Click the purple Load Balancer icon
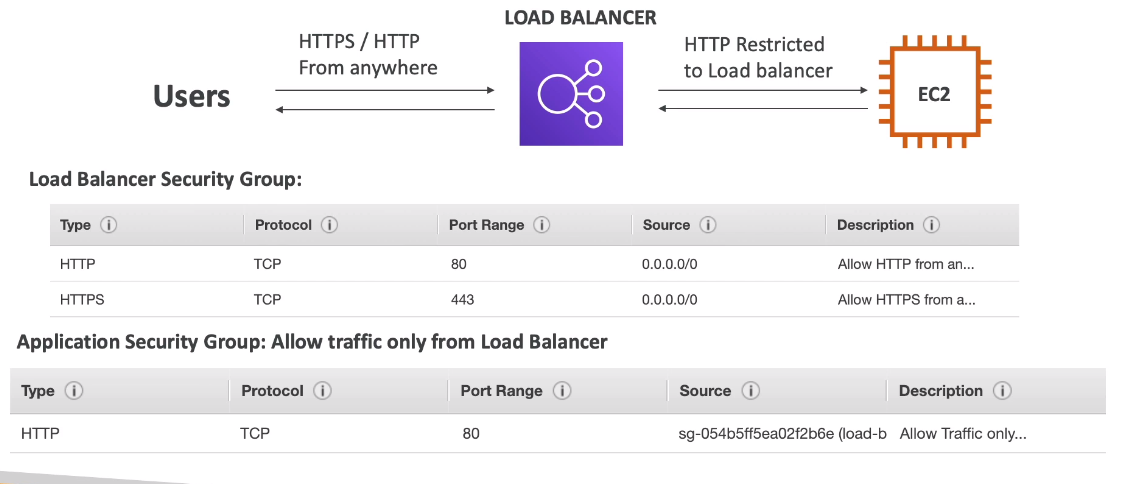Screen dimensions: 1123x484 [x=571, y=94]
